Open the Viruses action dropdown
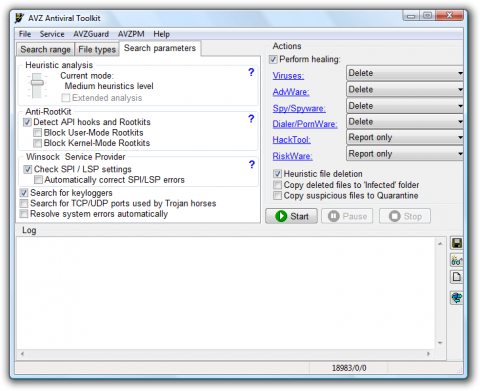The height and width of the screenshot is (391, 480). click(405, 73)
